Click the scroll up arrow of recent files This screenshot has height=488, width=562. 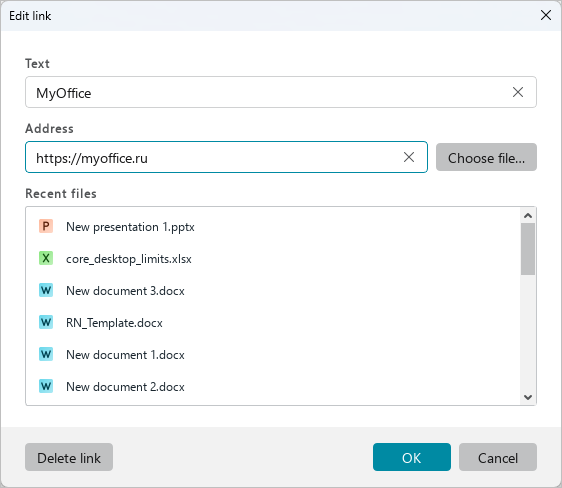click(528, 215)
